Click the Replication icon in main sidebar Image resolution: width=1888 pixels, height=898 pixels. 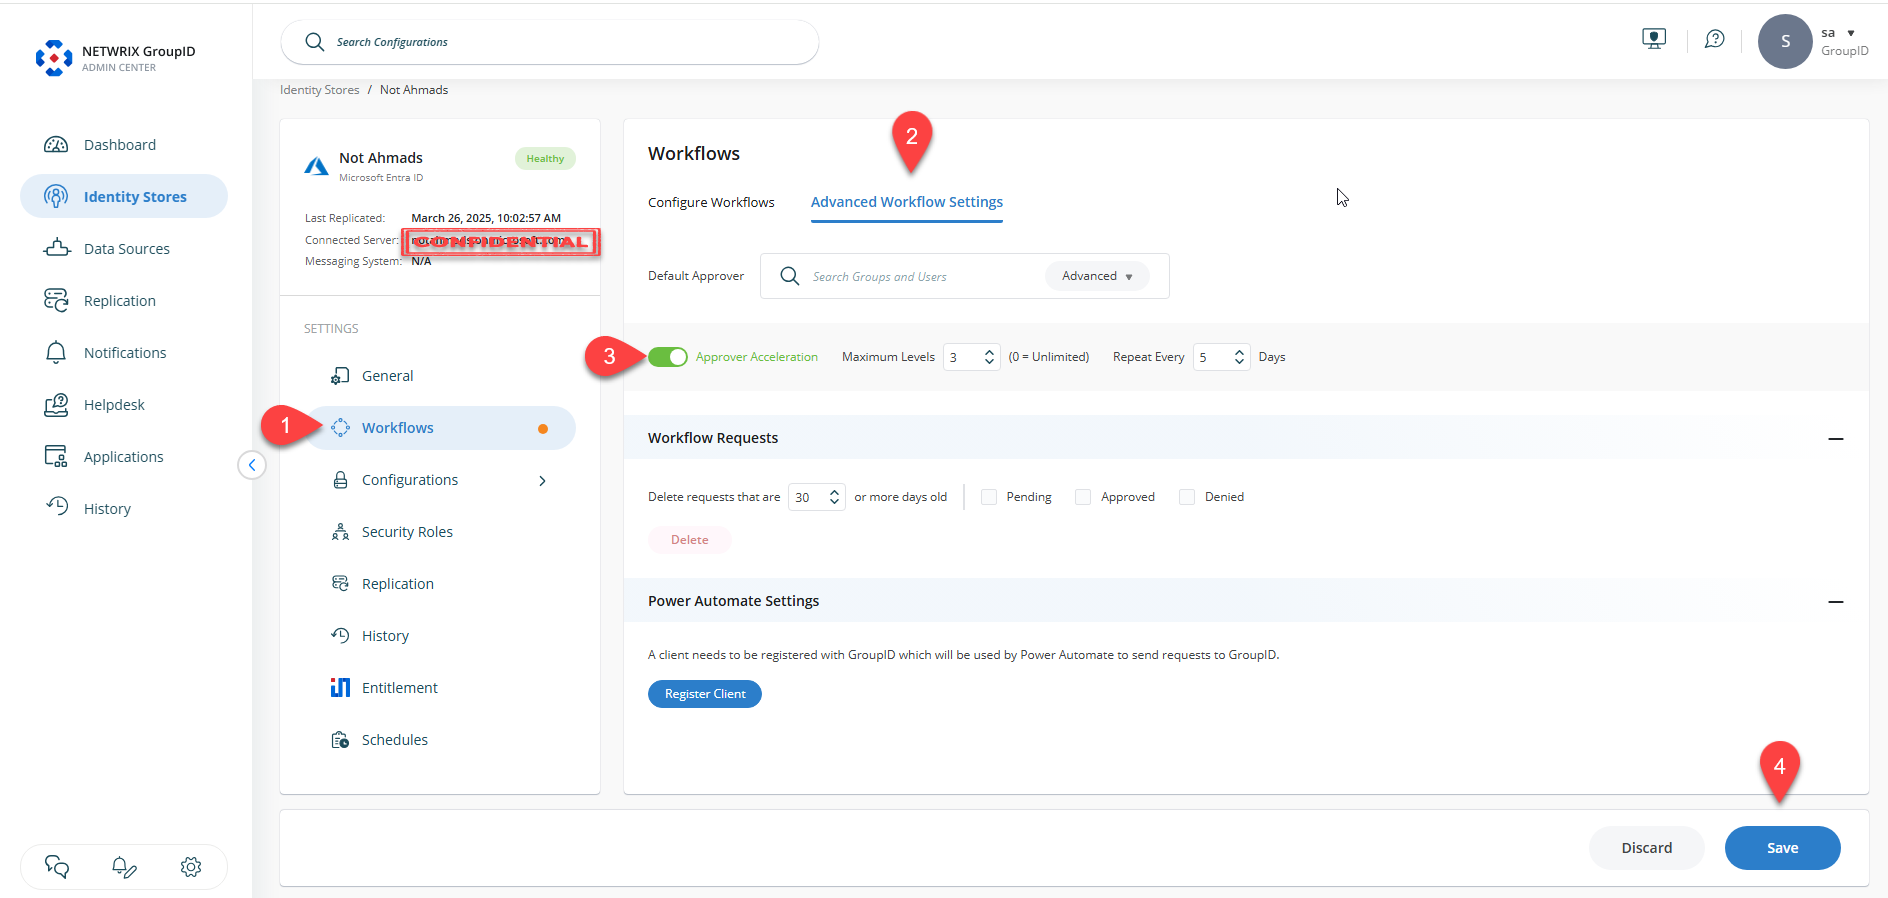56,300
